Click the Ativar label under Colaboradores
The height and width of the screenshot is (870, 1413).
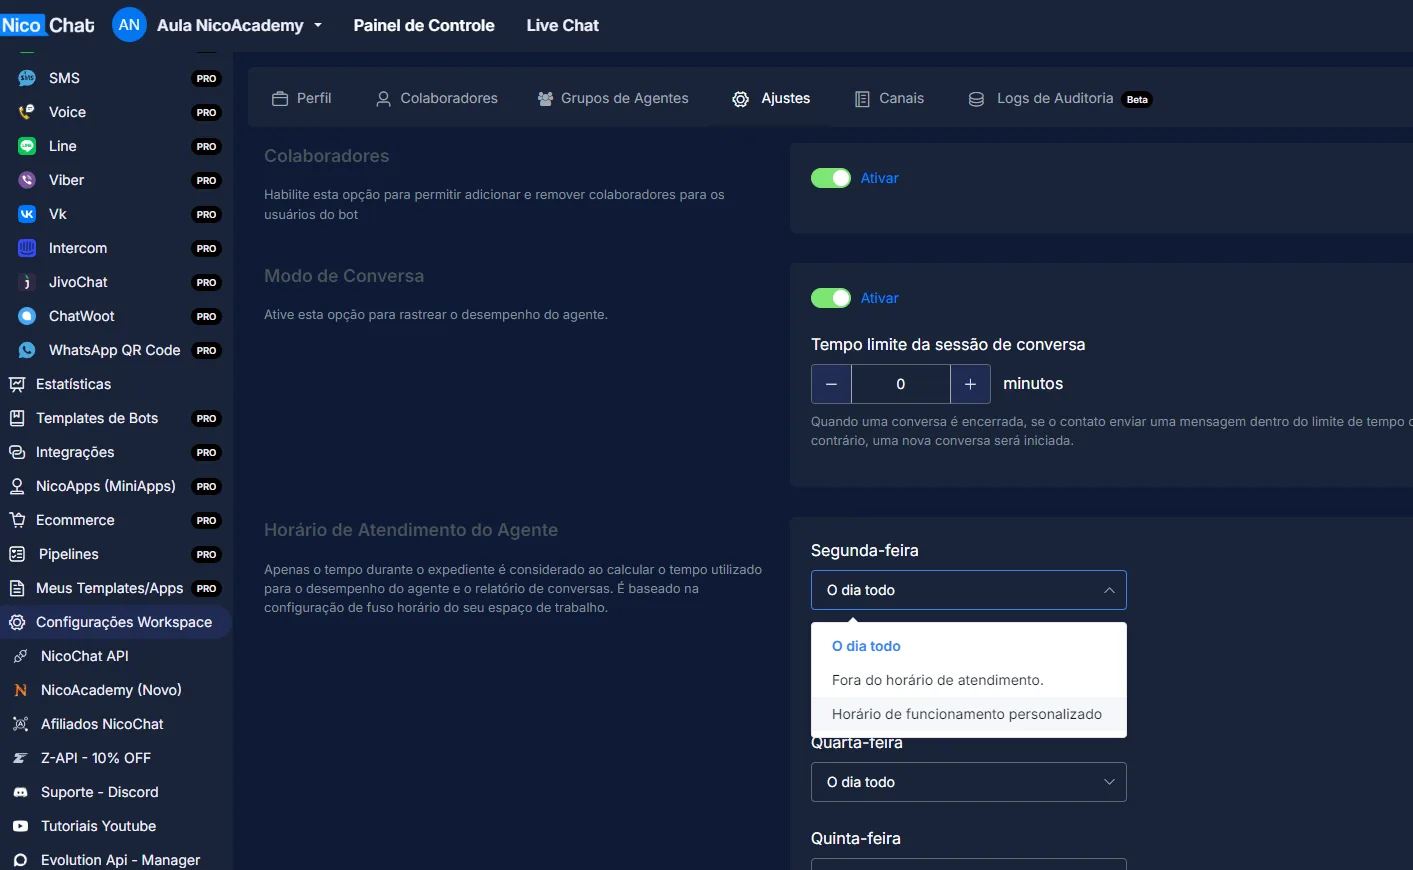[880, 178]
